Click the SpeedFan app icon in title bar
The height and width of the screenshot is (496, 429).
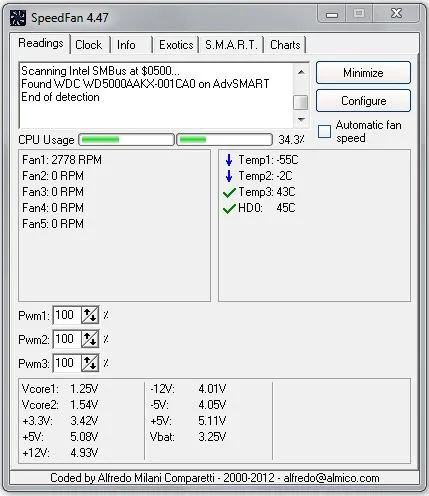pyautogui.click(x=18, y=18)
